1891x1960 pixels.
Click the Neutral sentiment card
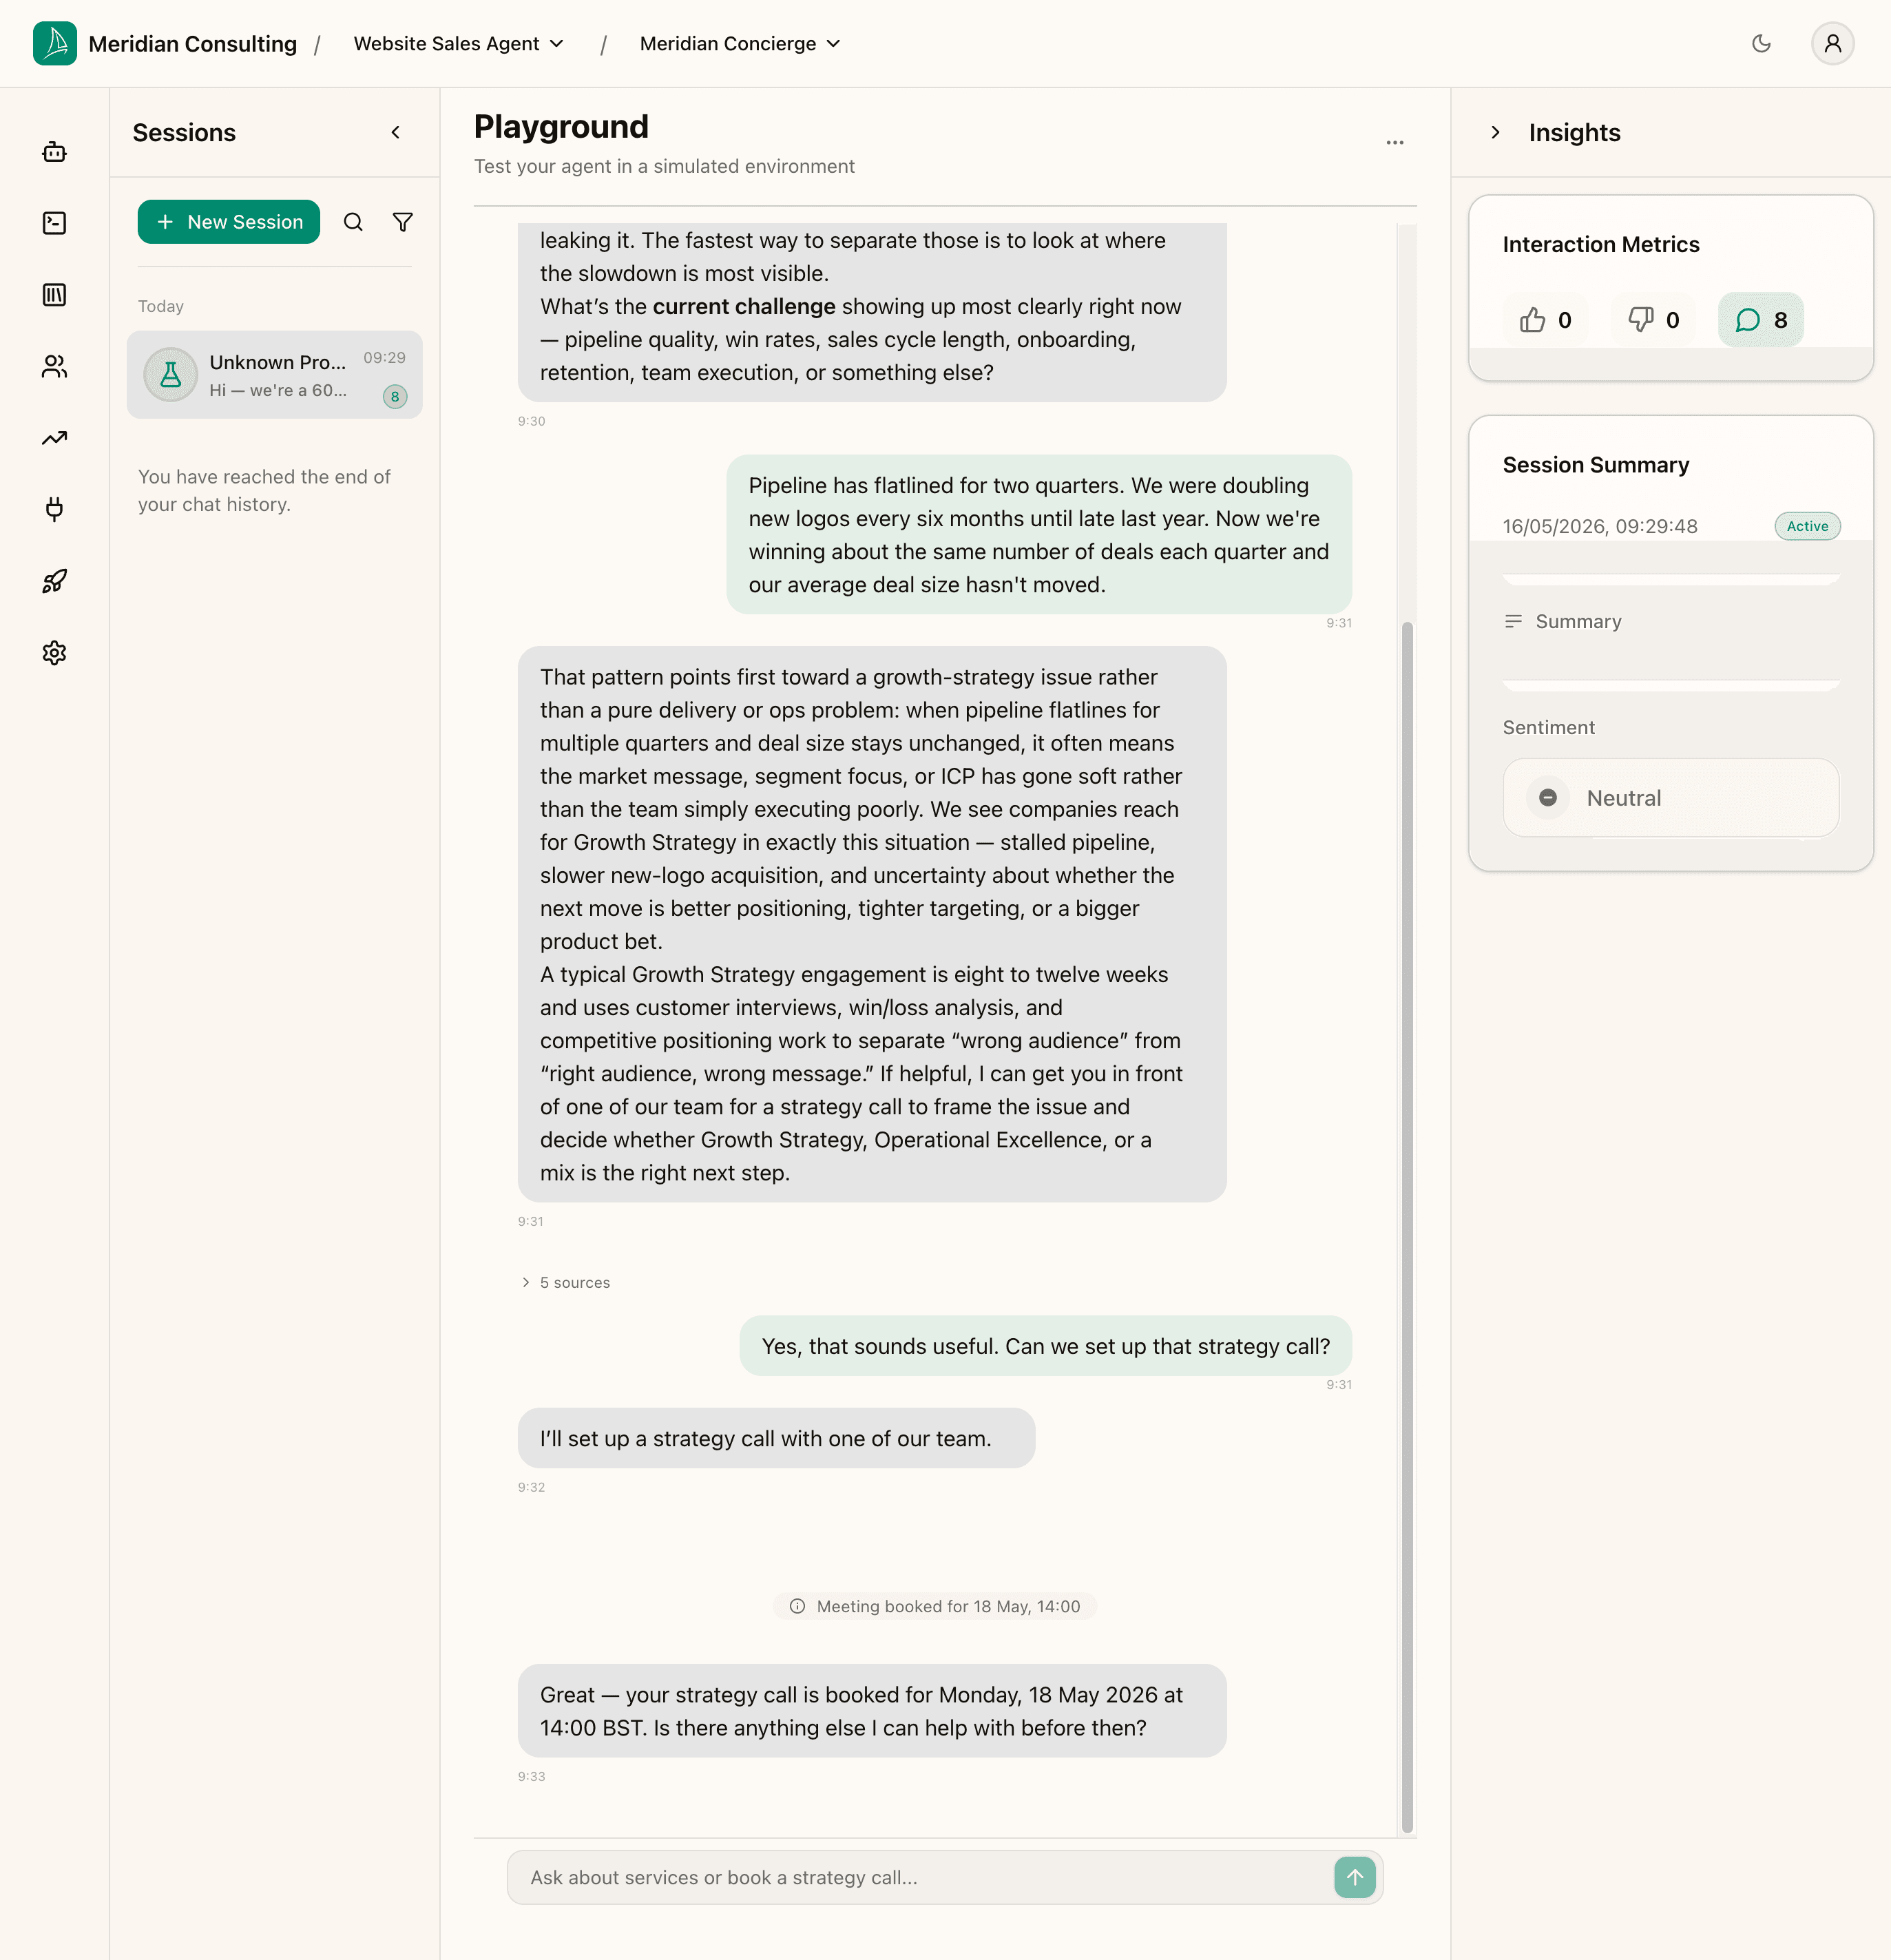pos(1671,798)
